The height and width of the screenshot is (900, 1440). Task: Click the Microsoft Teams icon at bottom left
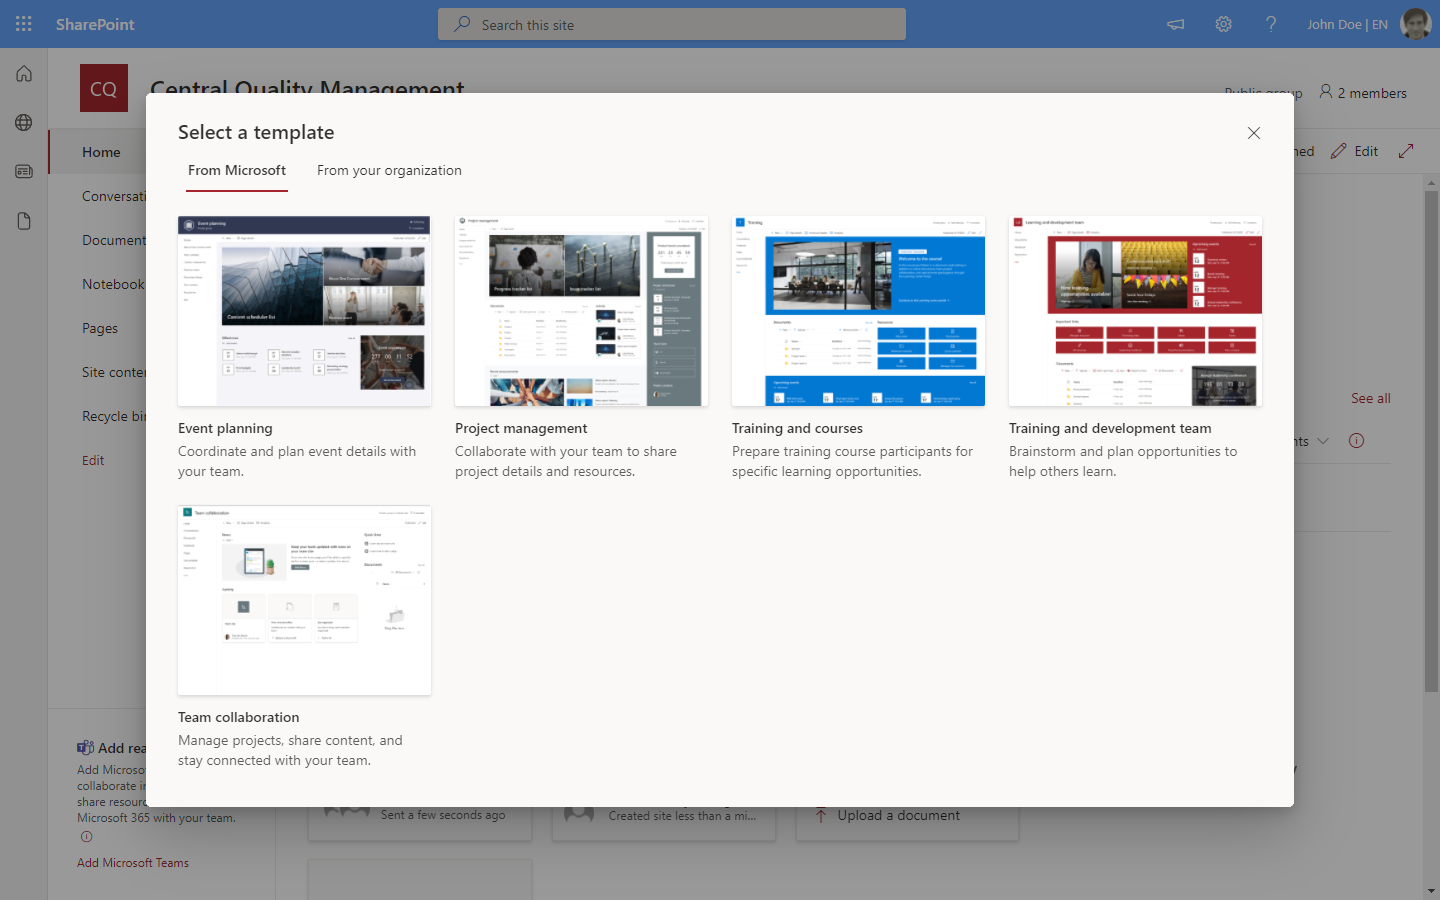(x=83, y=747)
